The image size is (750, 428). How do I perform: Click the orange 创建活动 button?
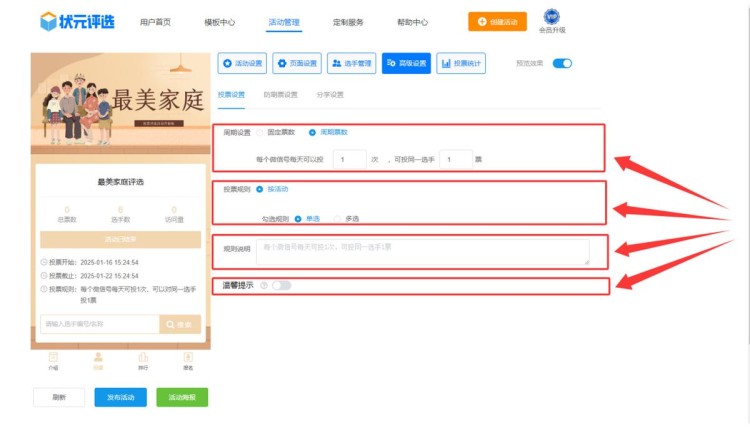497,21
